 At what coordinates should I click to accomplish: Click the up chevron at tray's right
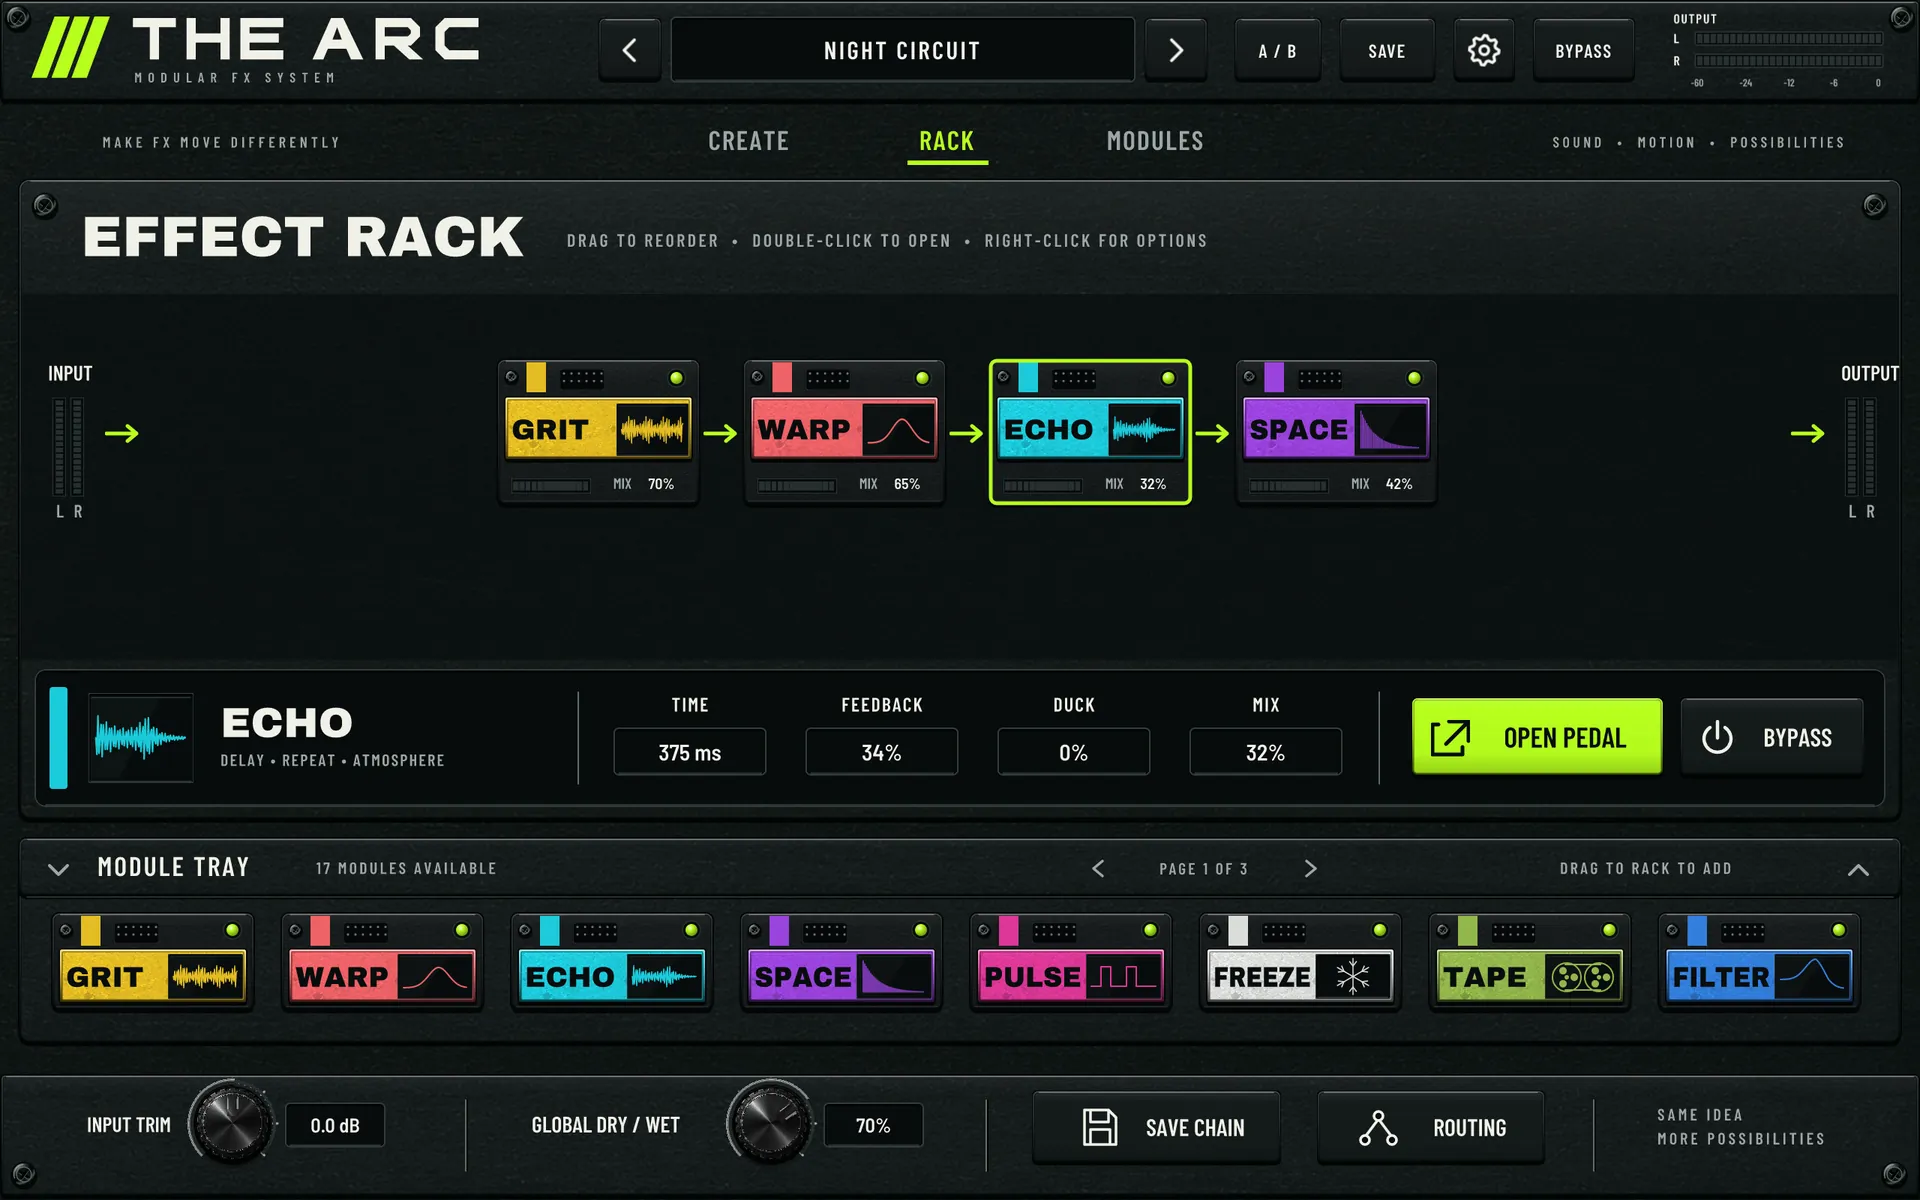click(1858, 869)
